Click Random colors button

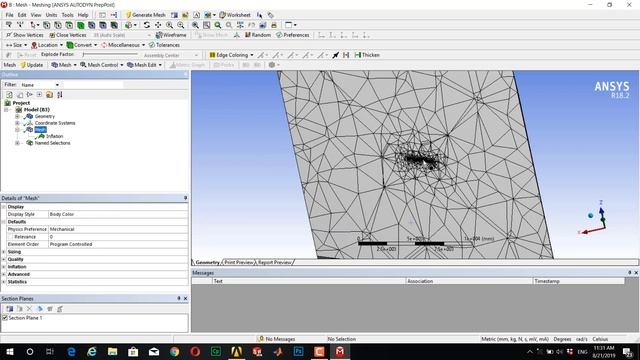pos(258,35)
